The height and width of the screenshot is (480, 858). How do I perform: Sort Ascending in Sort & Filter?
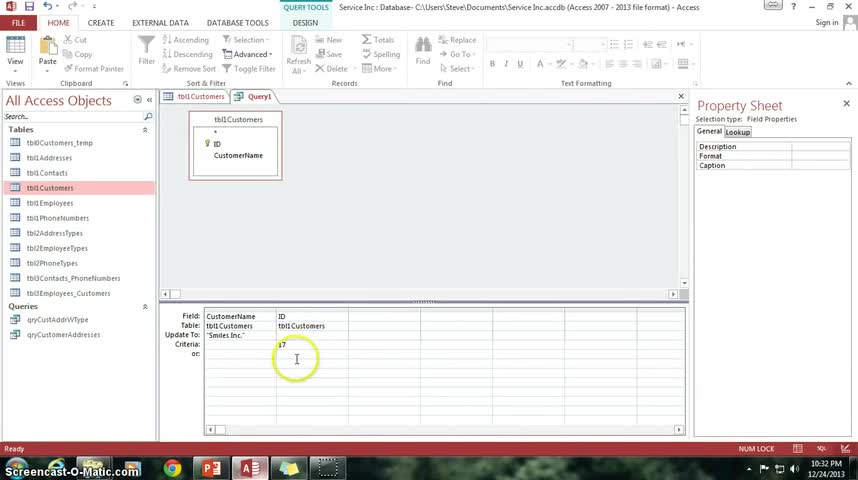coord(185,40)
